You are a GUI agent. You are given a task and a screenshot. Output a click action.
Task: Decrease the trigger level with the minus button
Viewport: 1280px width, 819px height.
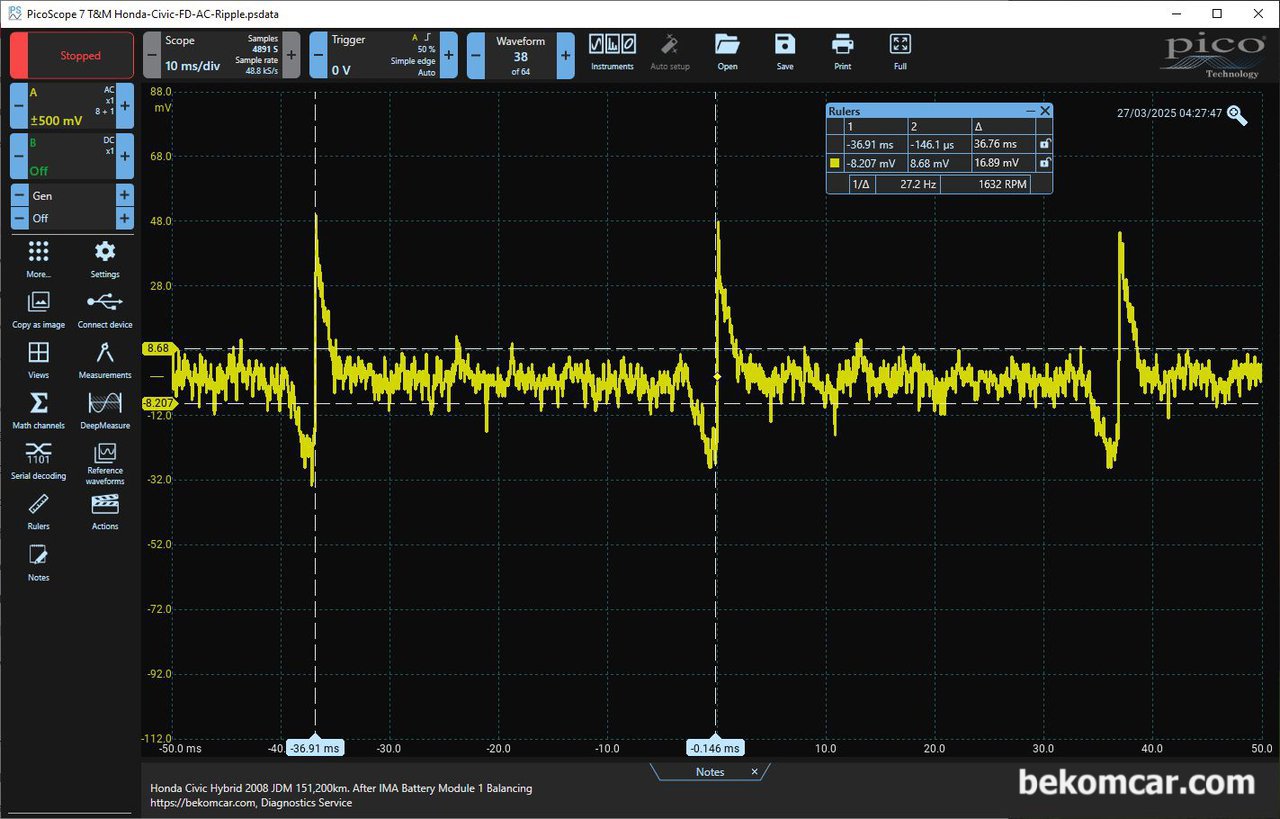pyautogui.click(x=318, y=55)
